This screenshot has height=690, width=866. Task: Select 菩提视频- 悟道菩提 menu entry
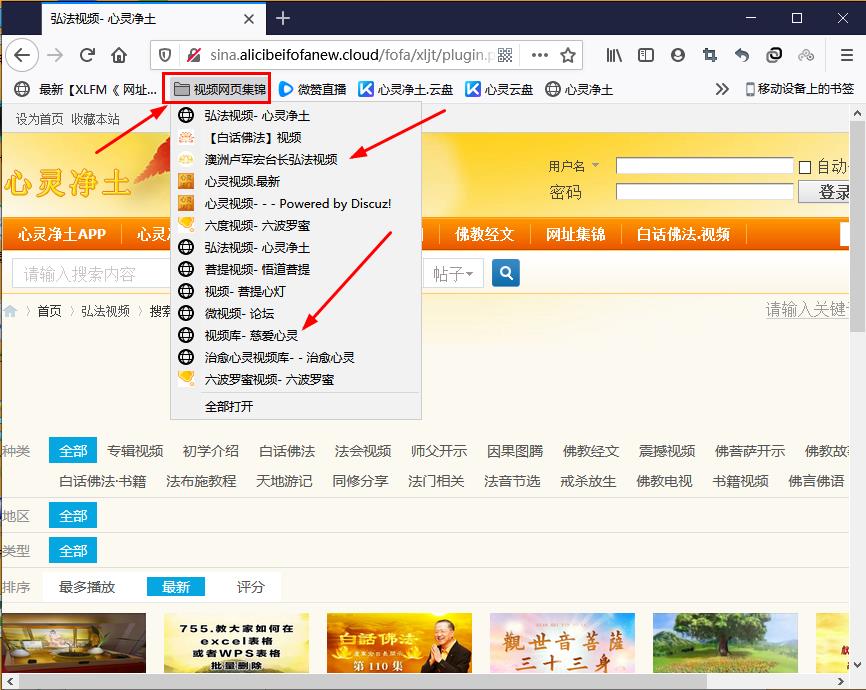tap(295, 270)
